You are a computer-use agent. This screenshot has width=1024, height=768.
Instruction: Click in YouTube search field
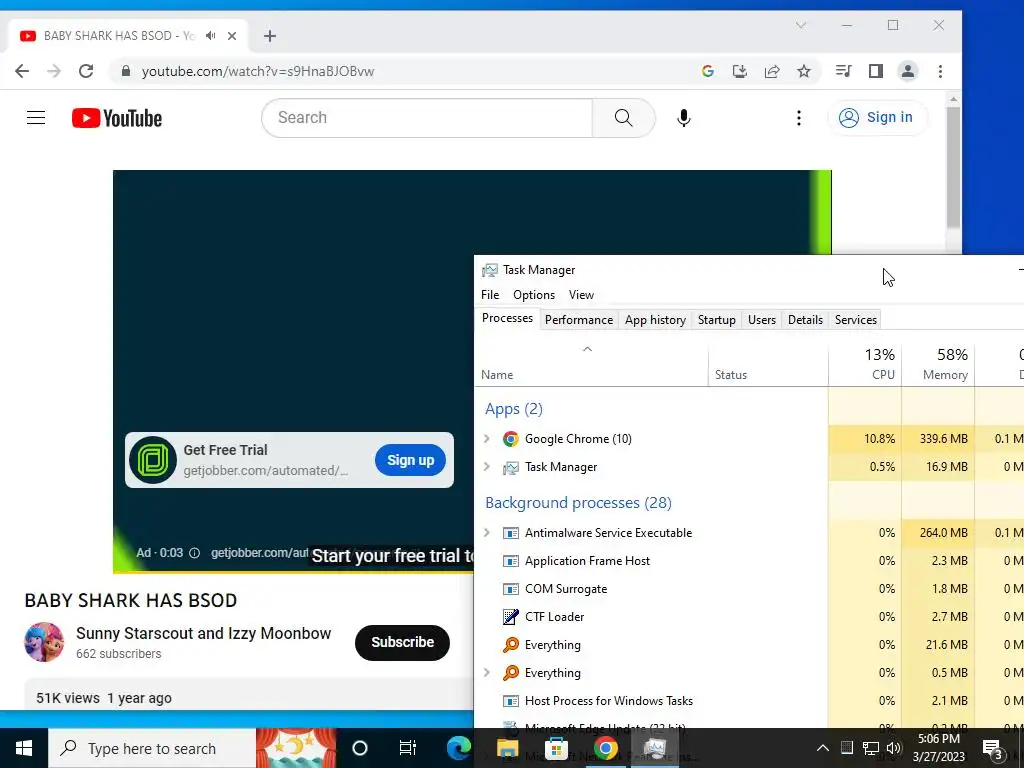[x=427, y=118]
